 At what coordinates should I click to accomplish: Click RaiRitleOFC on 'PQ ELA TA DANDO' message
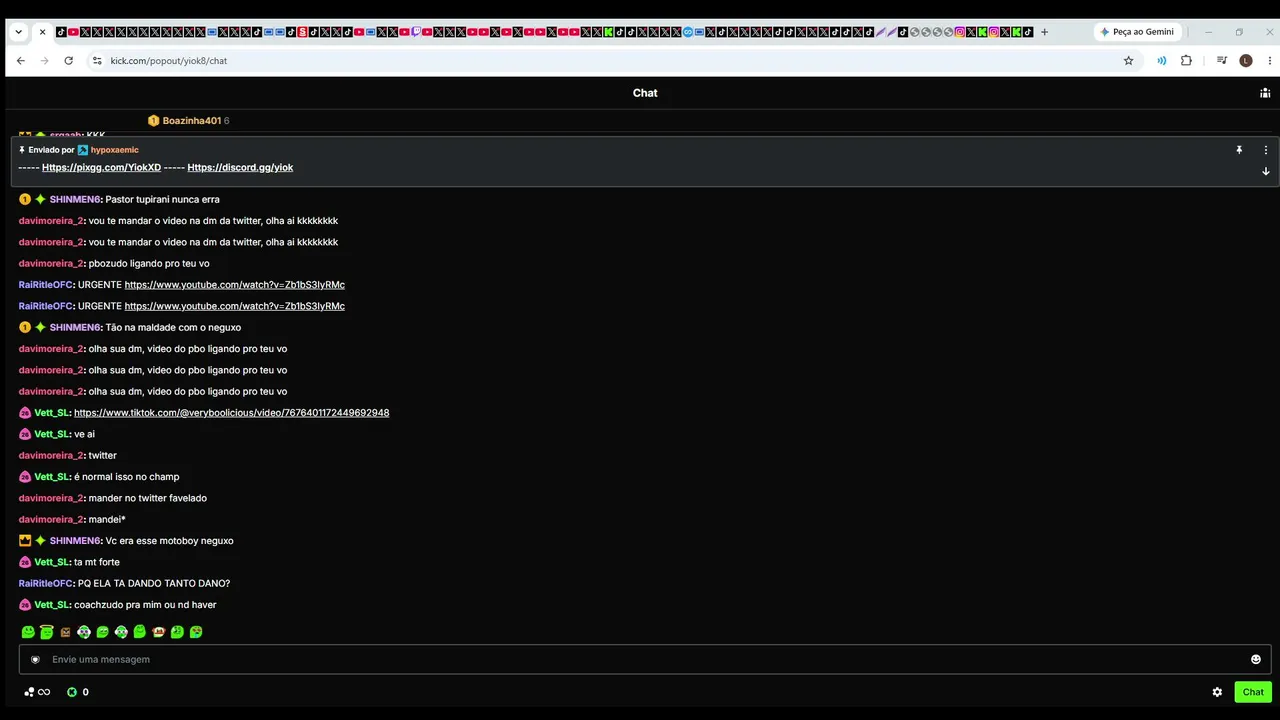(46, 583)
